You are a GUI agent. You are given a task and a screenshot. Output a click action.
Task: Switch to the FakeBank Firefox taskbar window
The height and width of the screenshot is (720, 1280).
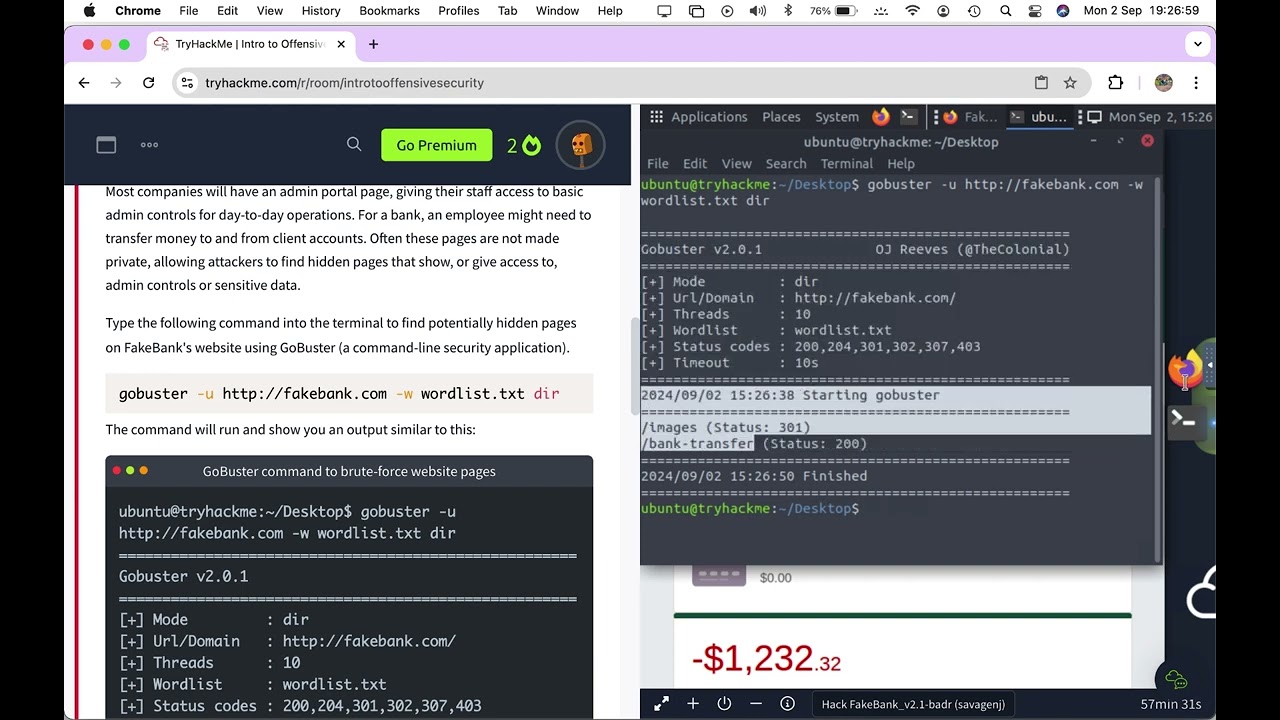tap(970, 117)
